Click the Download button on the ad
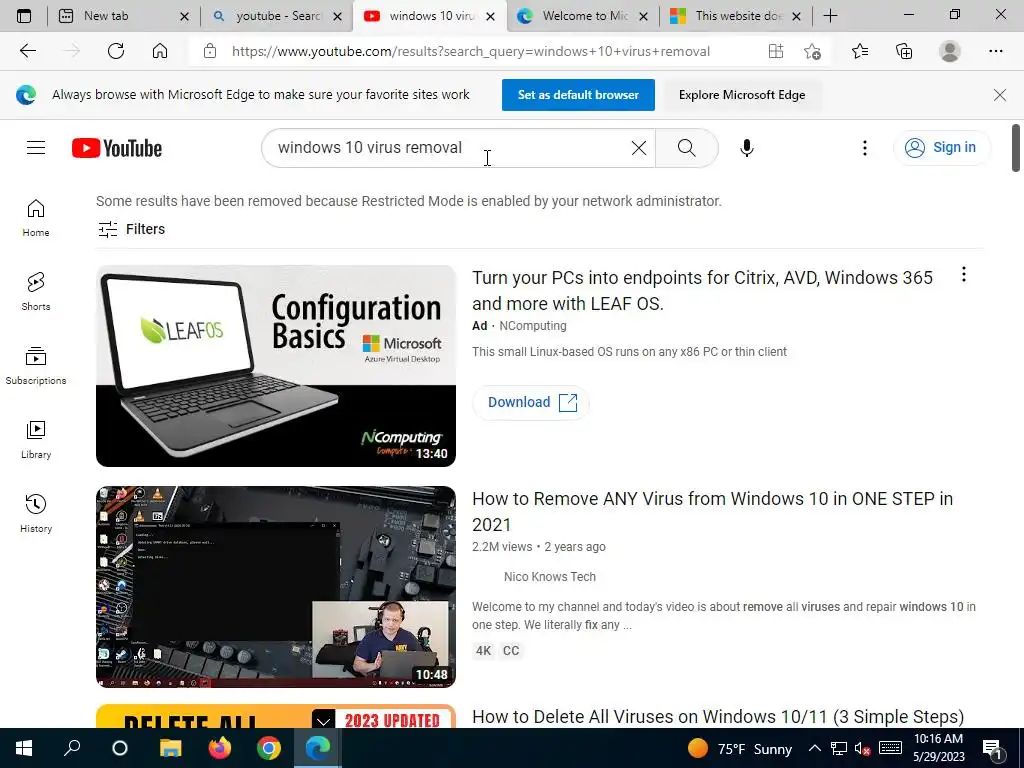The image size is (1024, 768). coord(530,402)
